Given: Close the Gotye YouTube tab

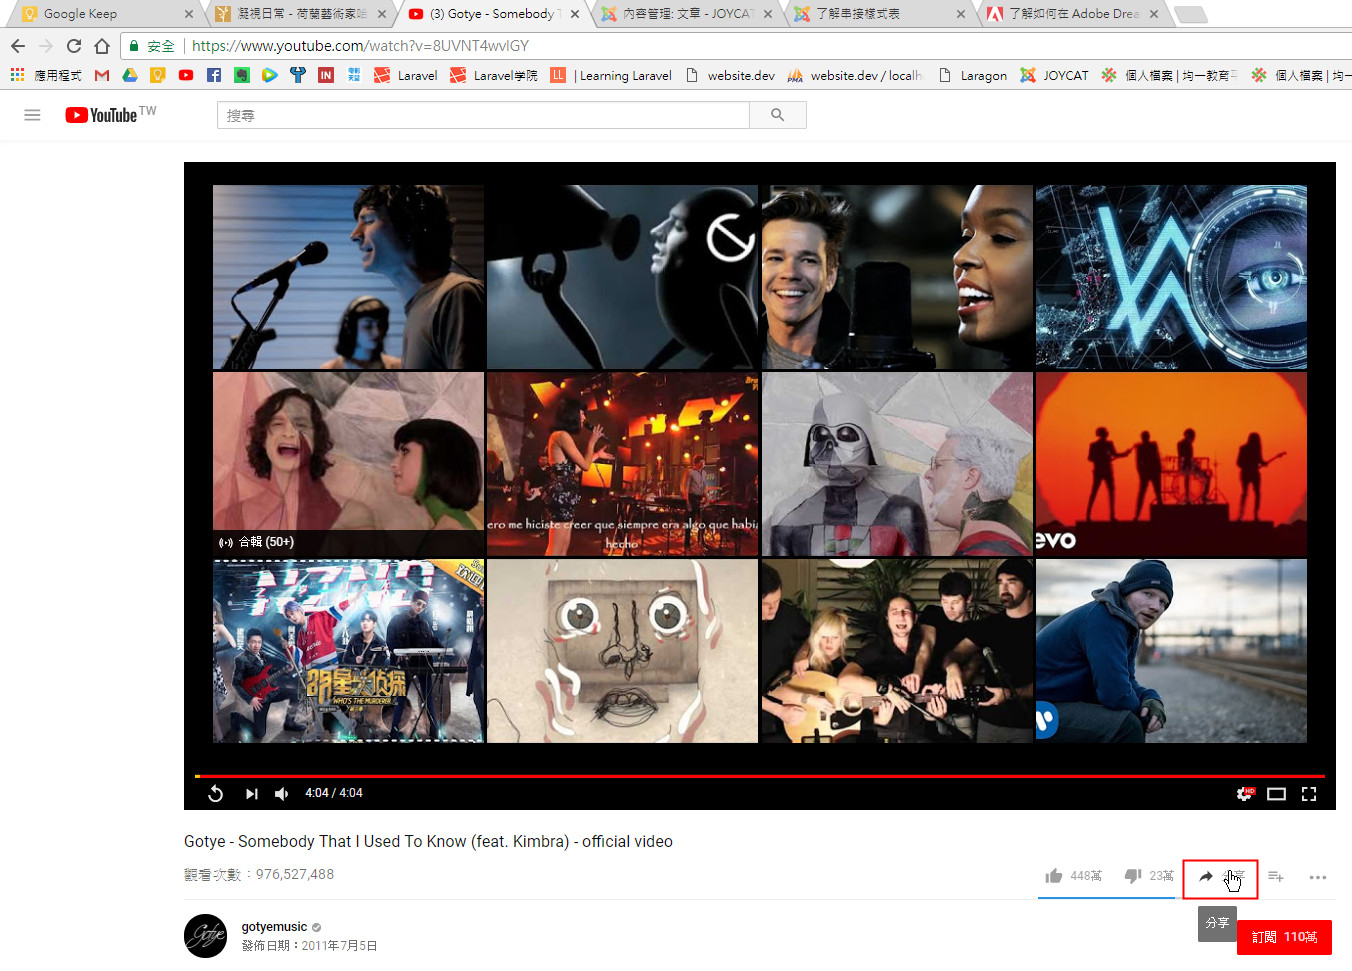Looking at the screenshot, I should [575, 14].
